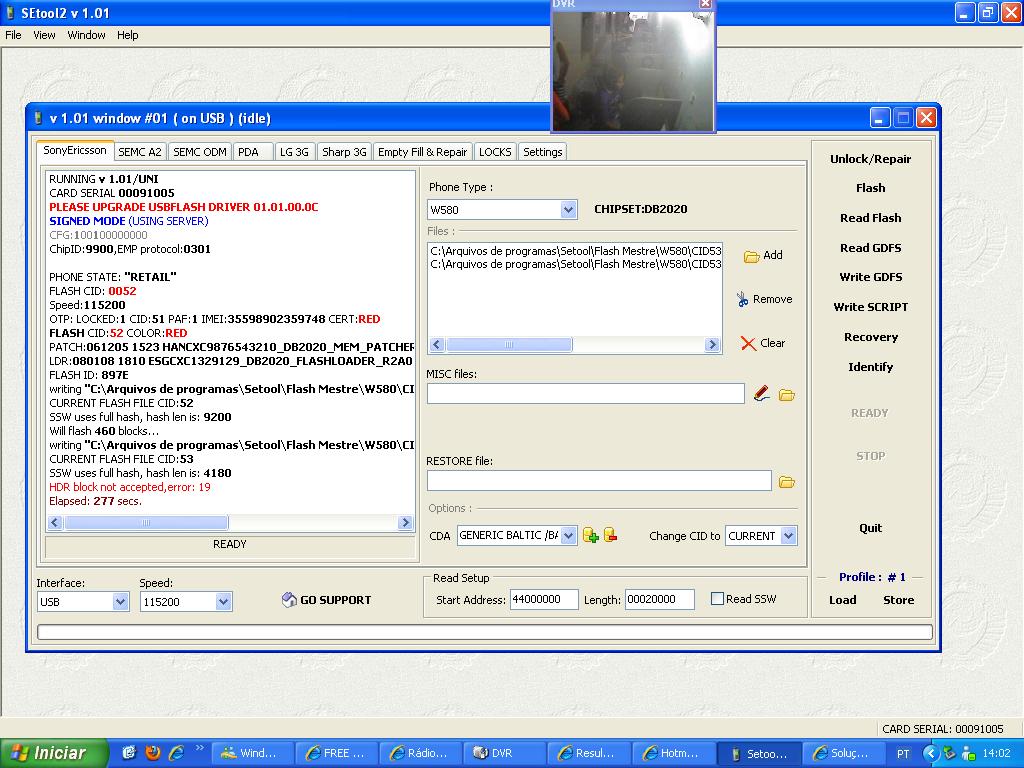Click the Flash button
Screen dimensions: 1024x768
(x=870, y=188)
